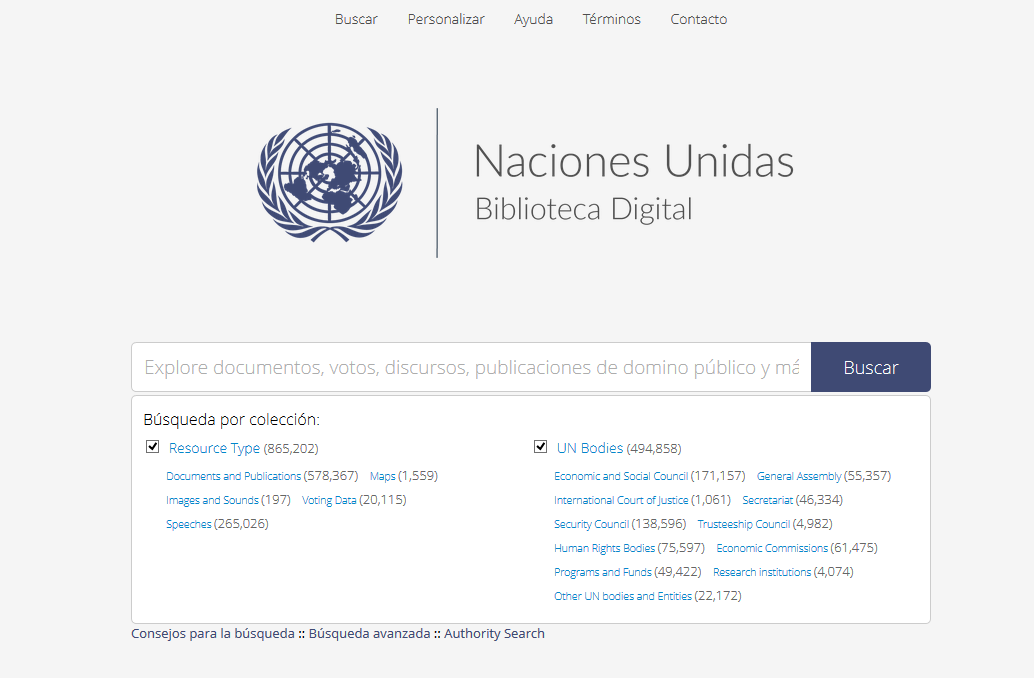Click the Búsqueda por colección heading
Viewport: 1034px width, 678px height.
(x=231, y=419)
